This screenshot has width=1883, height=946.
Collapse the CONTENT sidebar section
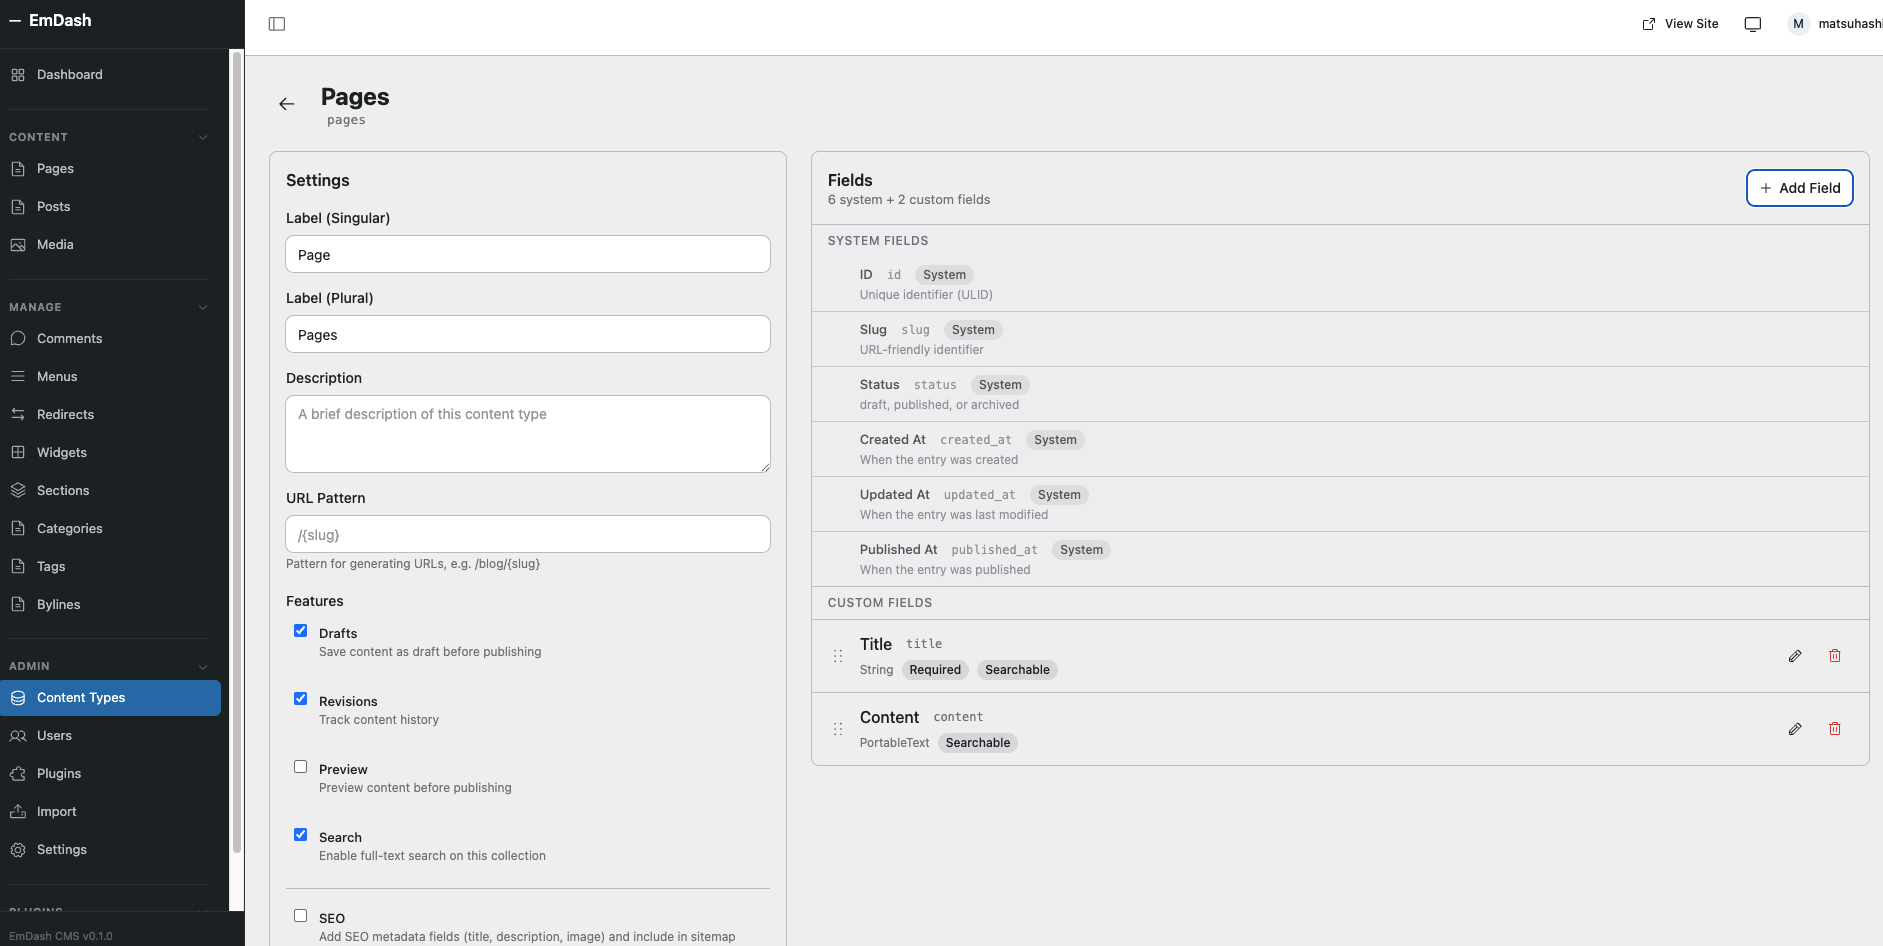[203, 137]
